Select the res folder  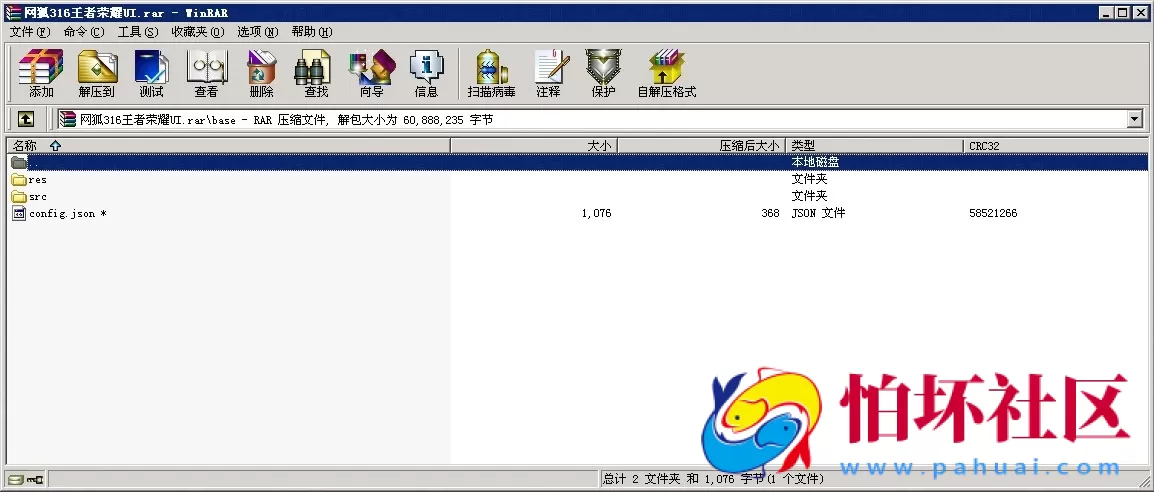(37, 180)
